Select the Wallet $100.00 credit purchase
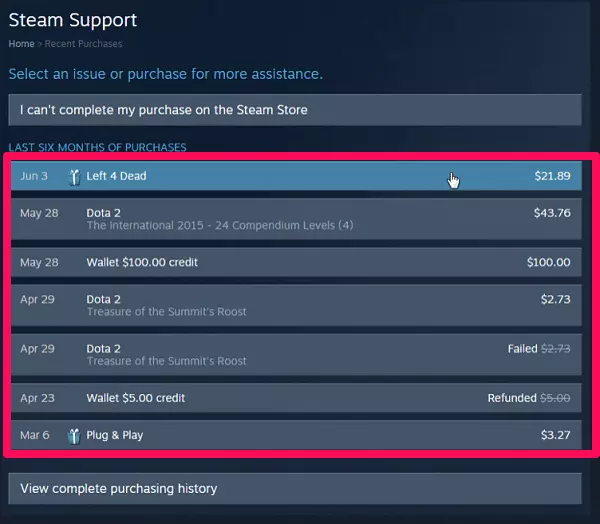600x524 pixels. tap(142, 262)
